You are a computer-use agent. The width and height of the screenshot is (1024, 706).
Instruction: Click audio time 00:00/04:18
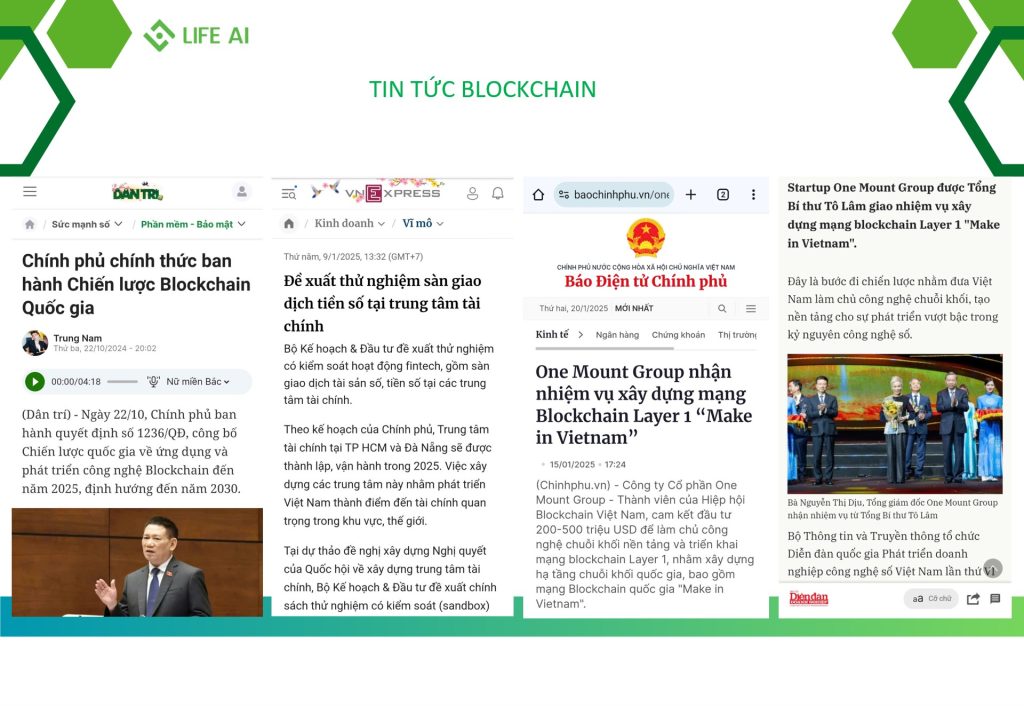[x=76, y=381]
